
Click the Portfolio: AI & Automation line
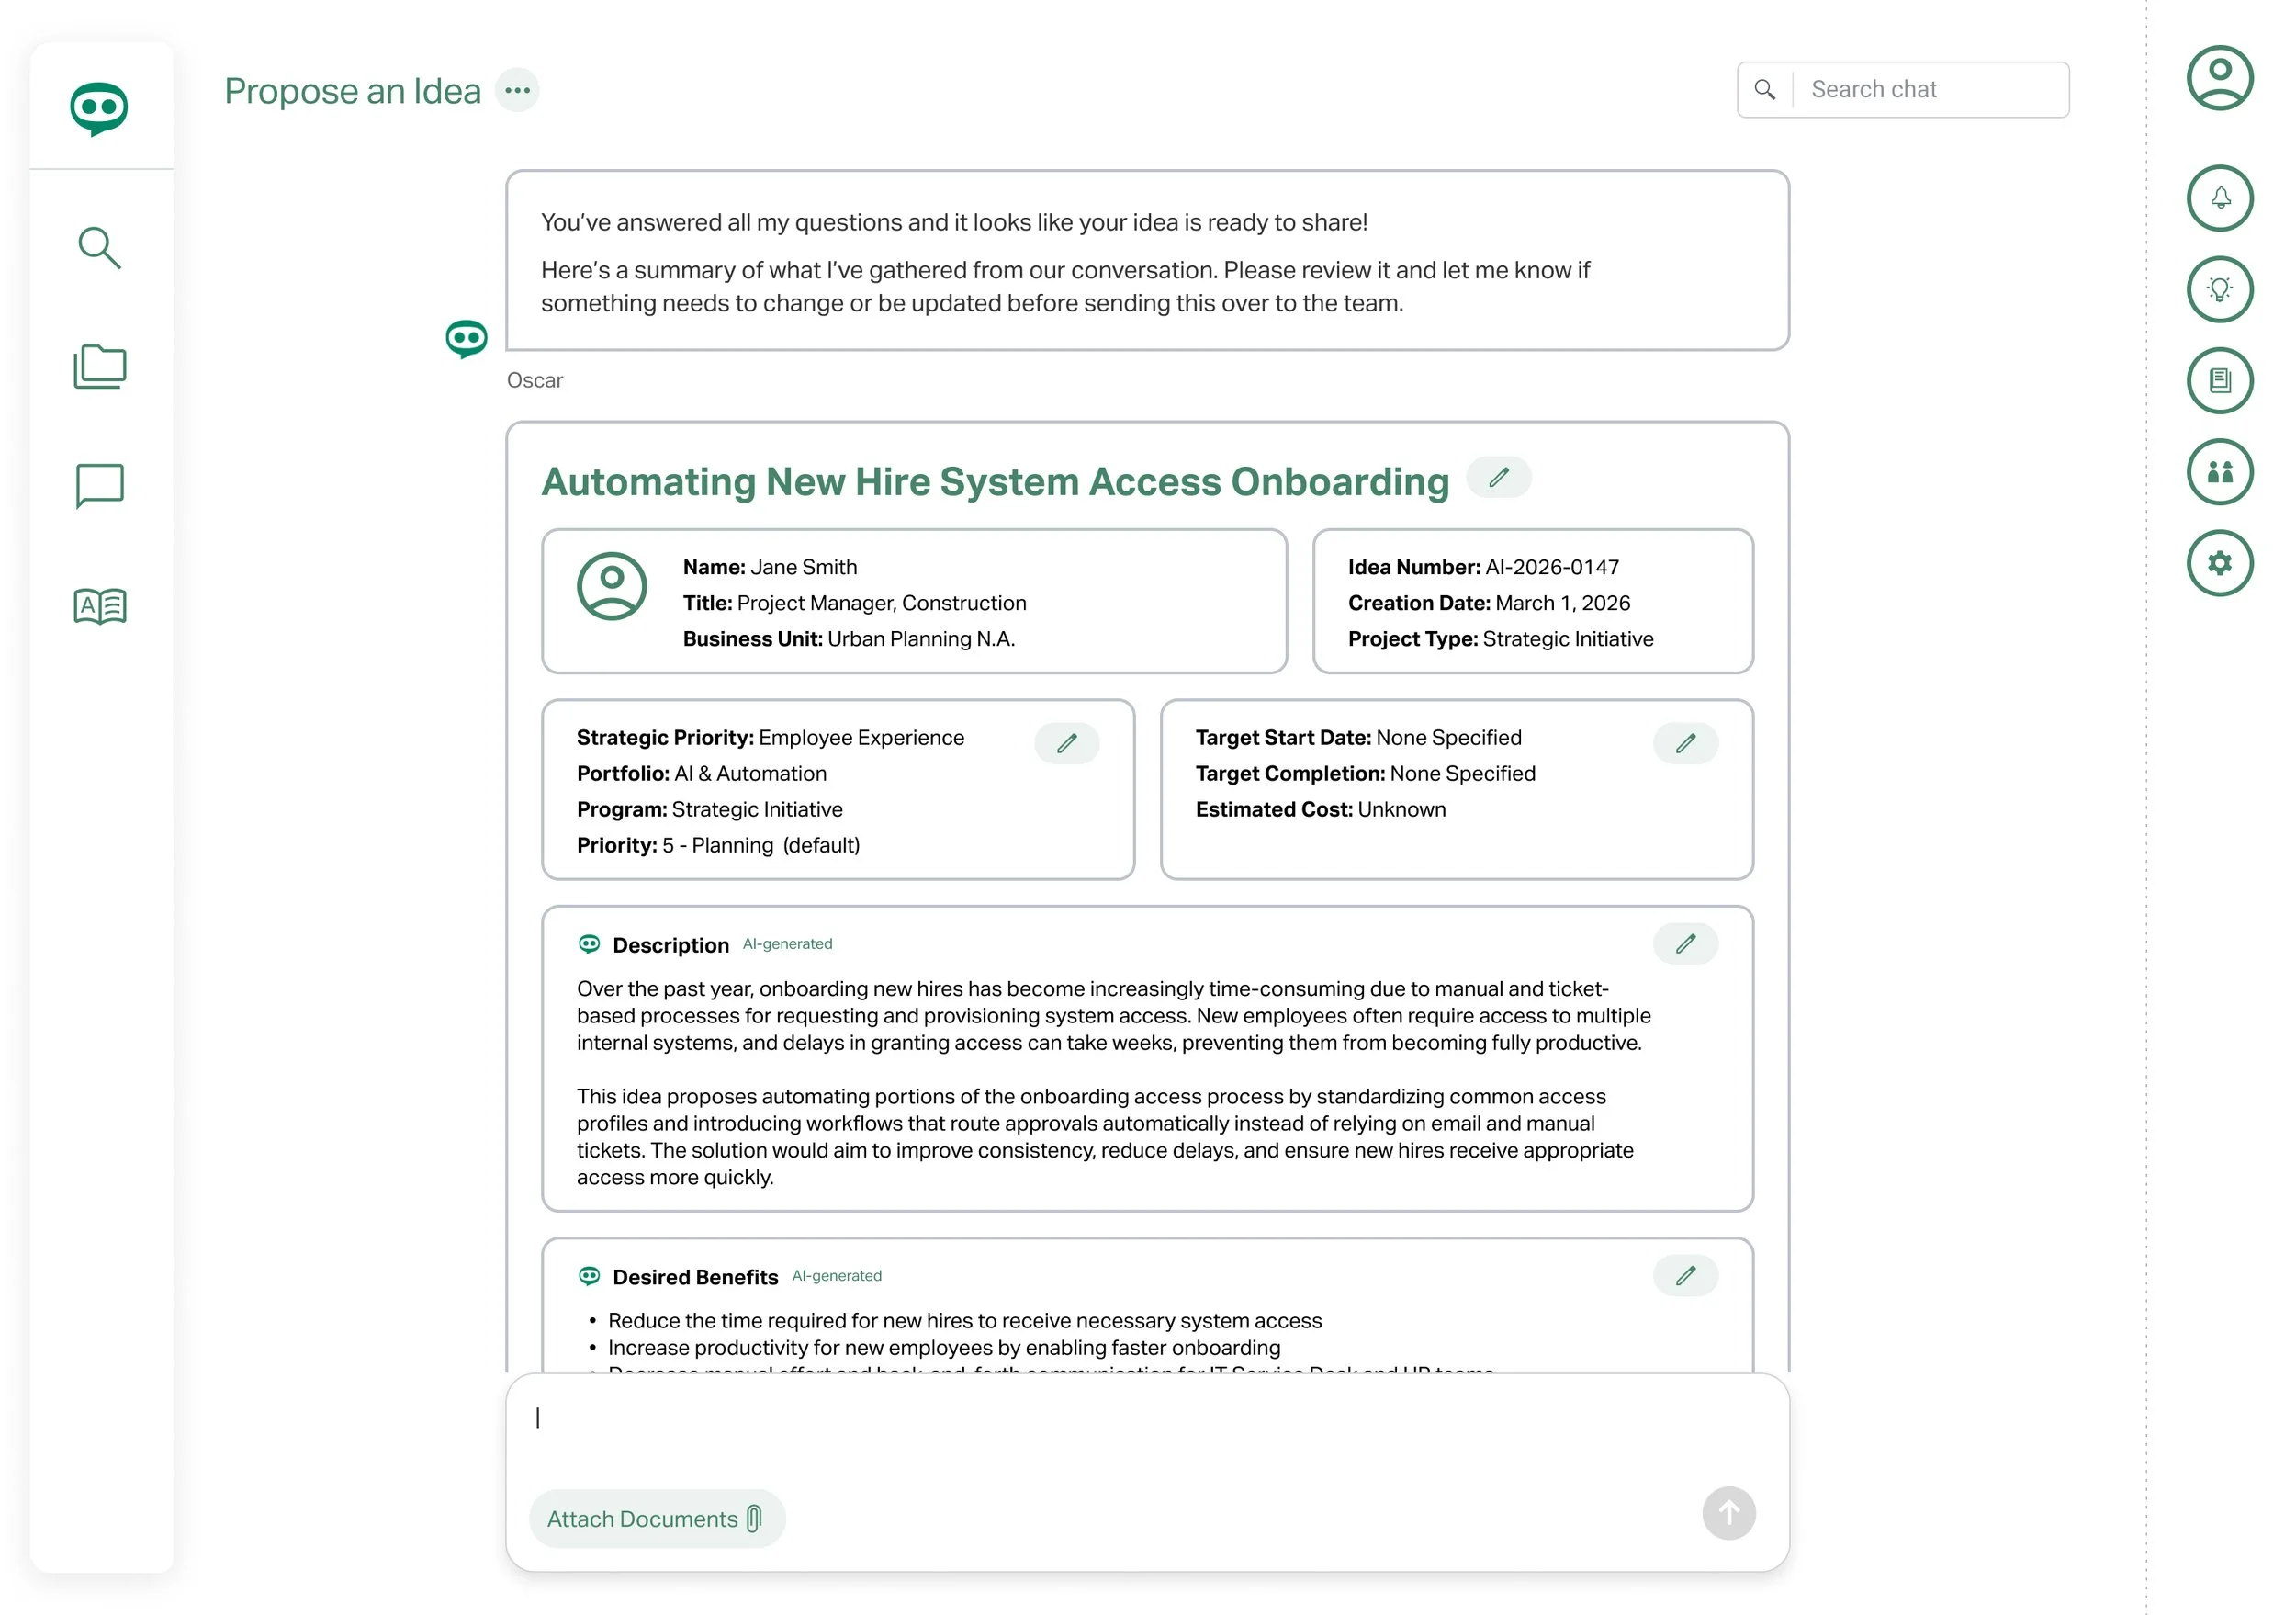pyautogui.click(x=701, y=774)
